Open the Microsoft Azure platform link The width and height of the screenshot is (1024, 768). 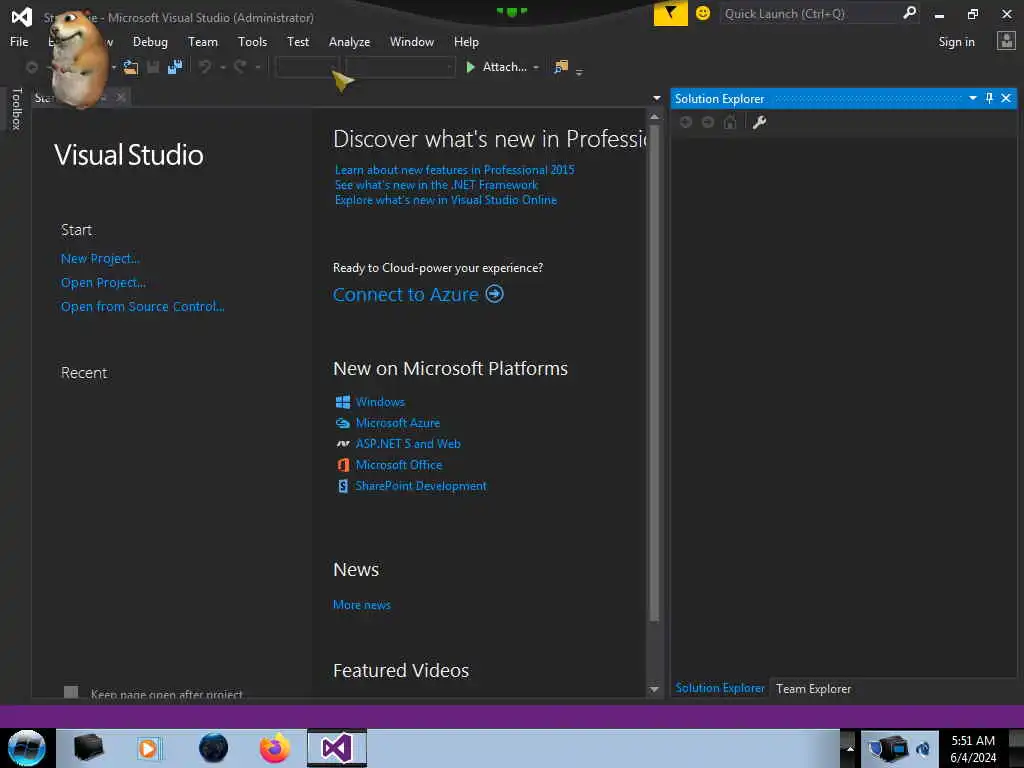(398, 423)
